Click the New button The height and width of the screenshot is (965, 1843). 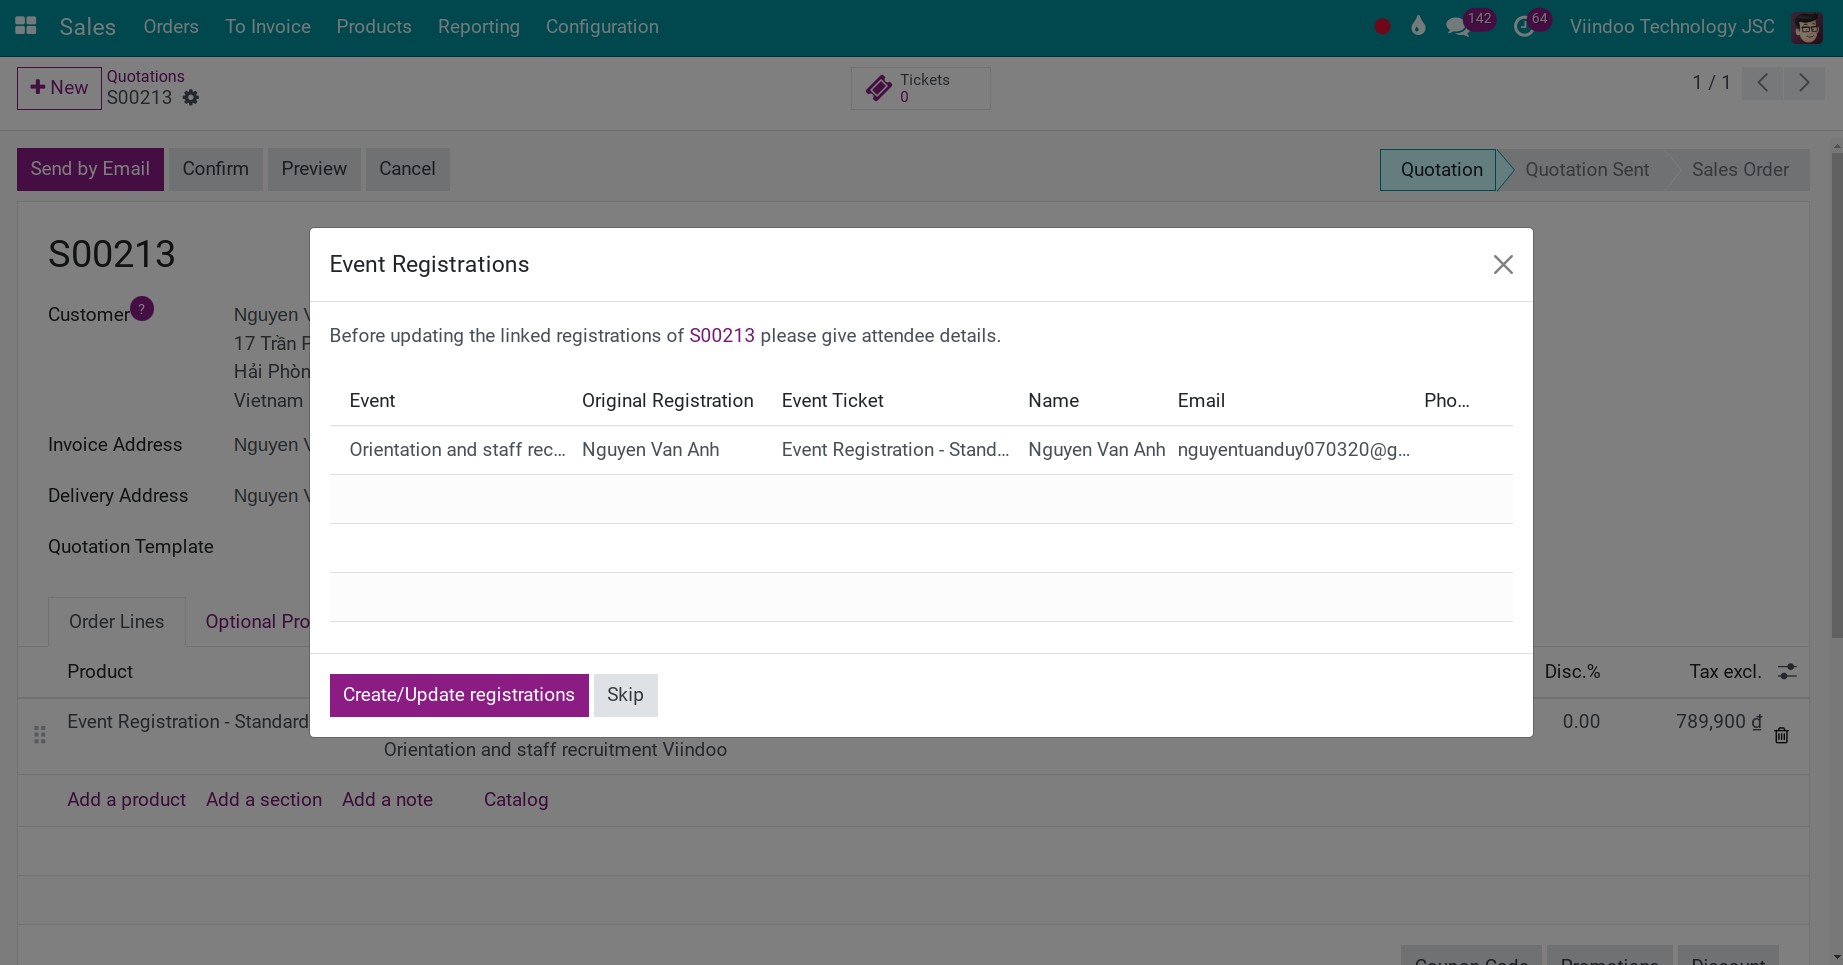click(59, 88)
